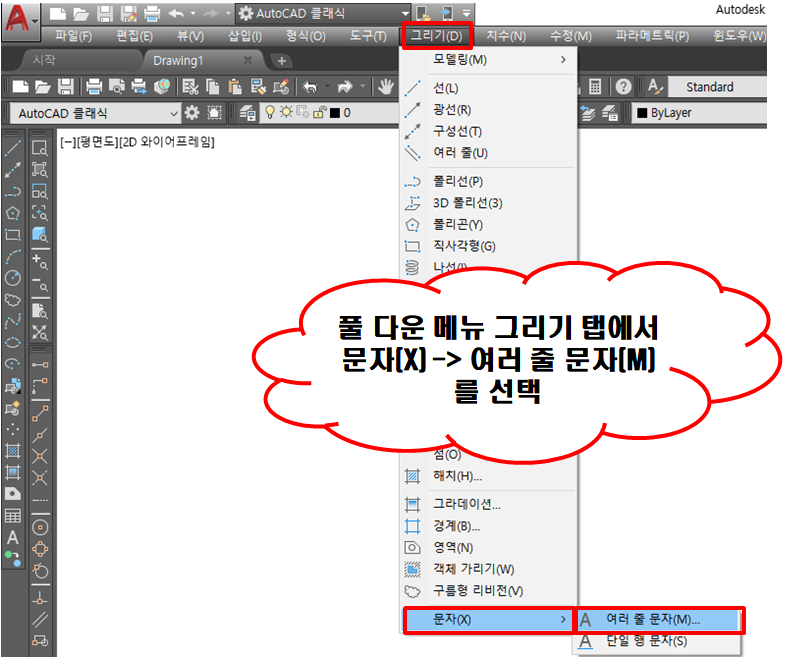Click the Zoom In plus magnifier icon
791x660 pixels.
tap(40, 262)
